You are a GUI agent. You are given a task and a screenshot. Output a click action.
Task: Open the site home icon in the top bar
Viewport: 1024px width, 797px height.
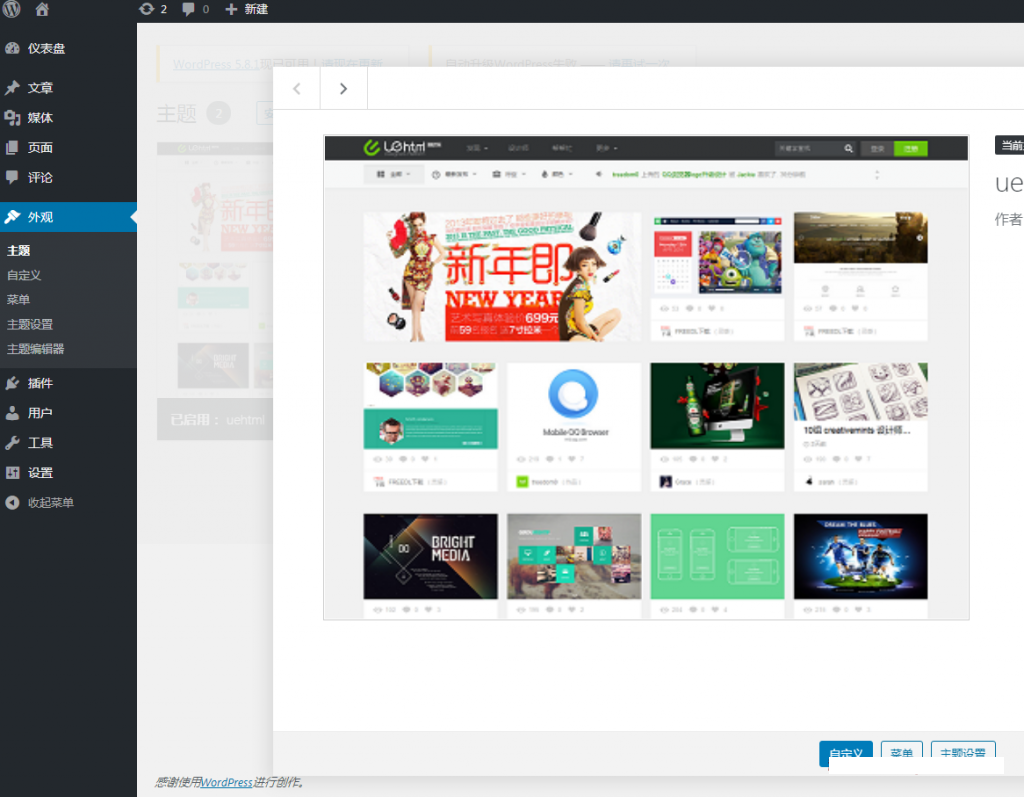click(42, 9)
